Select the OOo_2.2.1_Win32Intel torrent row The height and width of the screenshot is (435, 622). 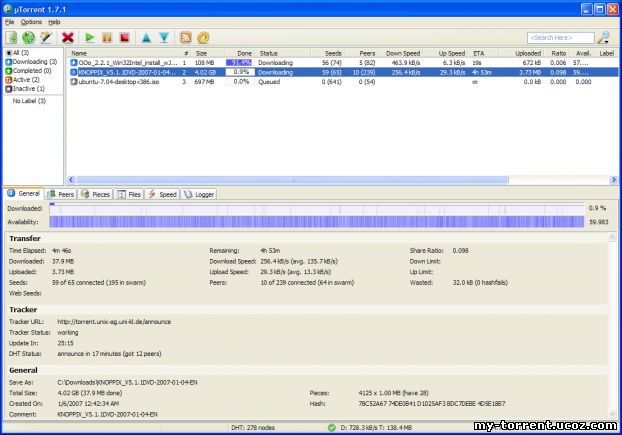coord(343,63)
